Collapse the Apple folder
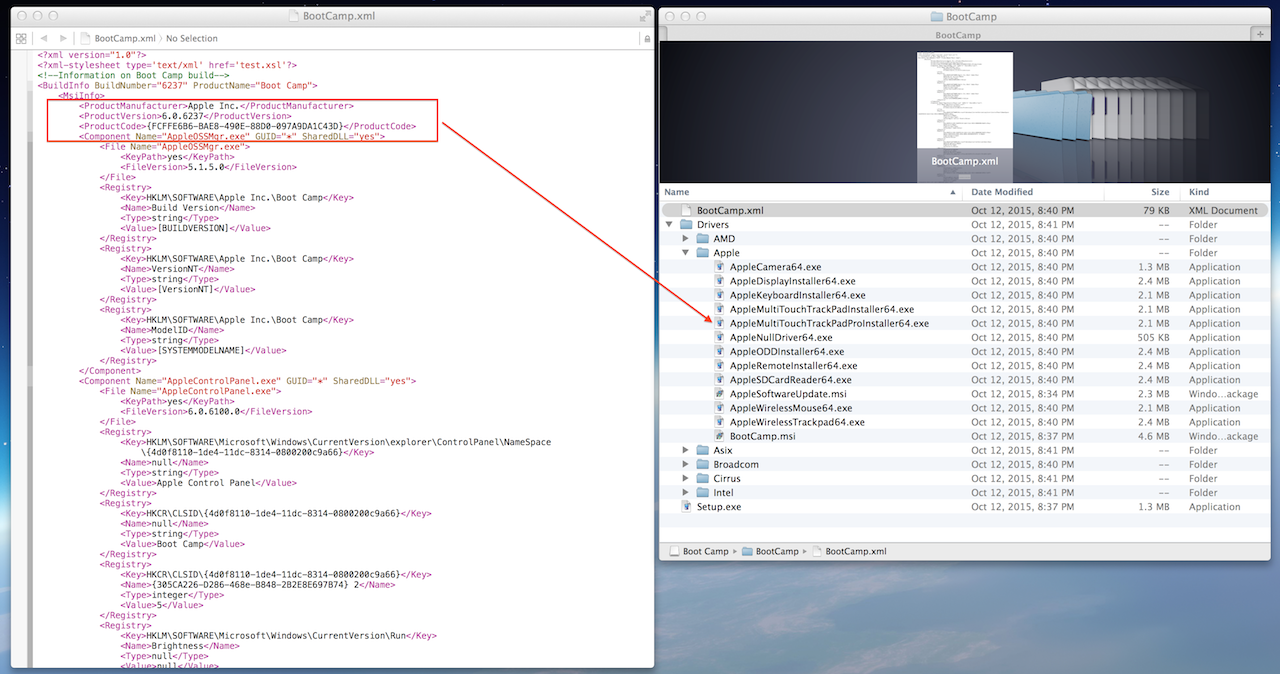The width and height of the screenshot is (1280, 674). (x=685, y=253)
